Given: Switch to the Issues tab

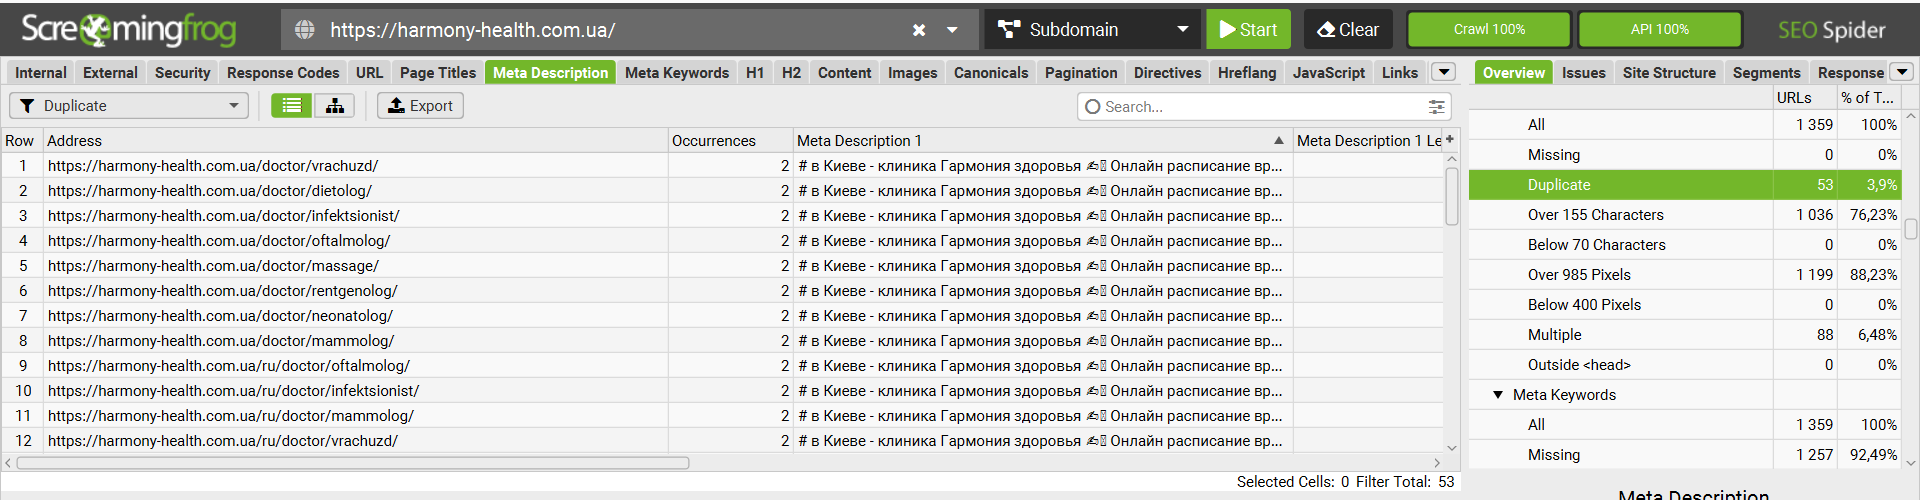Looking at the screenshot, I should (x=1583, y=73).
